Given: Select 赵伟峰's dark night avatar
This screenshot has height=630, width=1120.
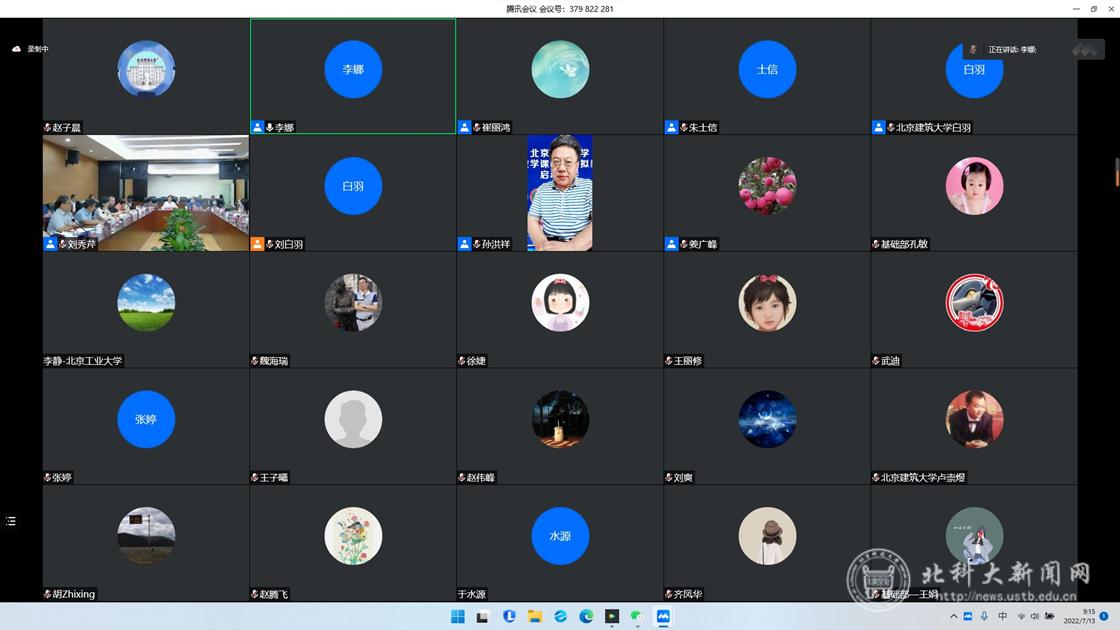Looking at the screenshot, I should coord(560,419).
